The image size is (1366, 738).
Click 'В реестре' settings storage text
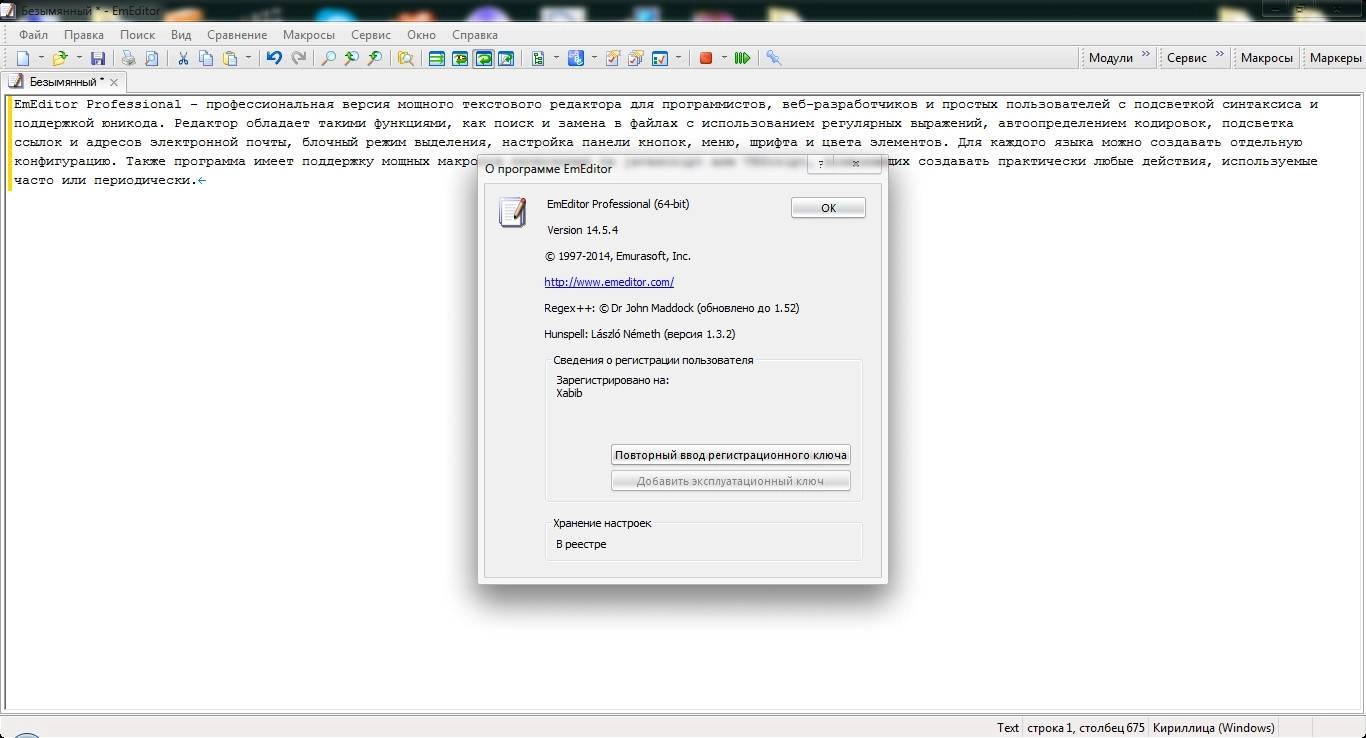[581, 544]
